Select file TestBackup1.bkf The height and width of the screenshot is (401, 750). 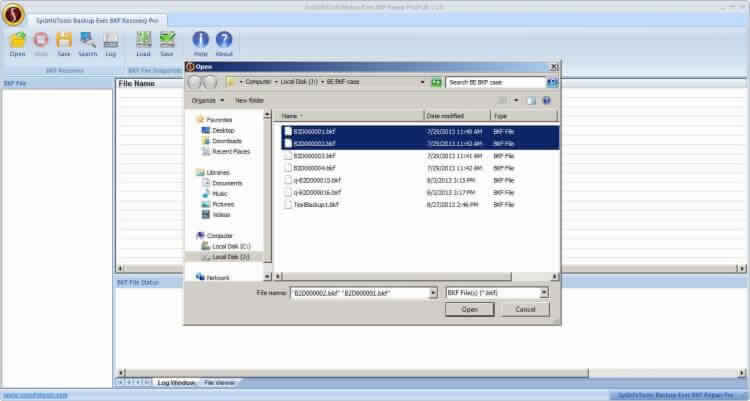(420, 204)
